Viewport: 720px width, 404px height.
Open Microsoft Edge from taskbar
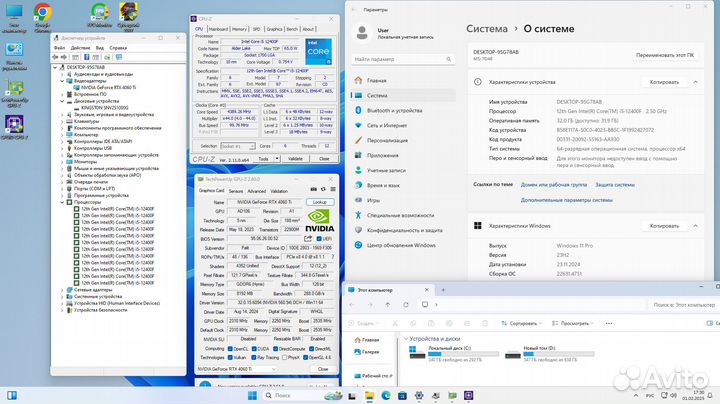(x=386, y=395)
